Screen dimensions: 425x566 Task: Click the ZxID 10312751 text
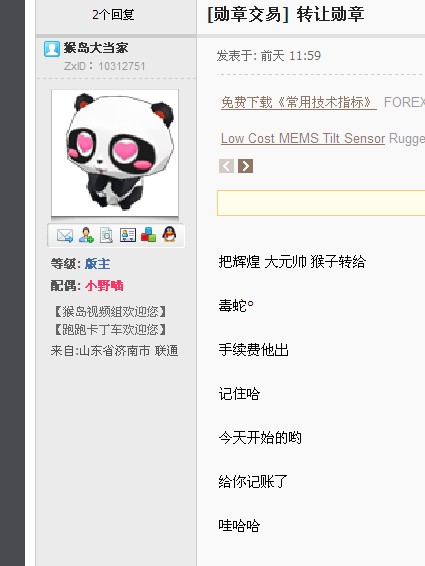104,66
